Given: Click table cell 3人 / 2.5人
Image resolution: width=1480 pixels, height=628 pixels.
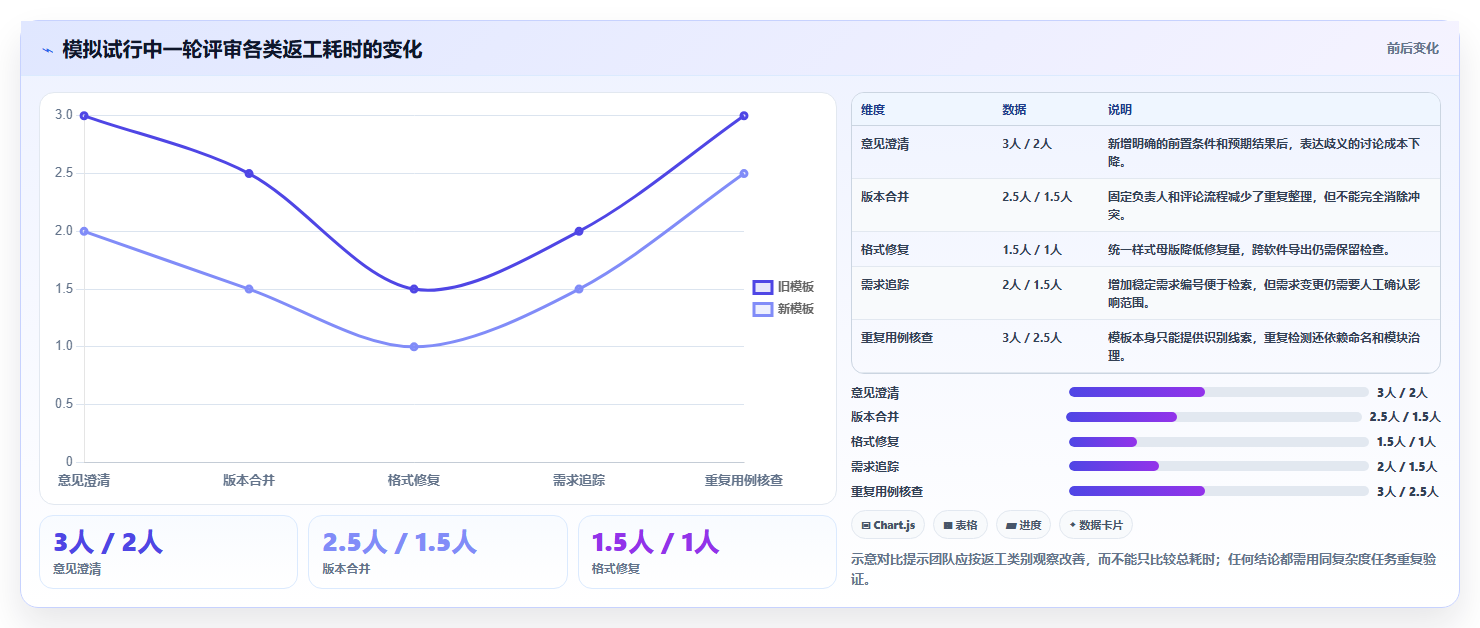Looking at the screenshot, I should click(1032, 338).
